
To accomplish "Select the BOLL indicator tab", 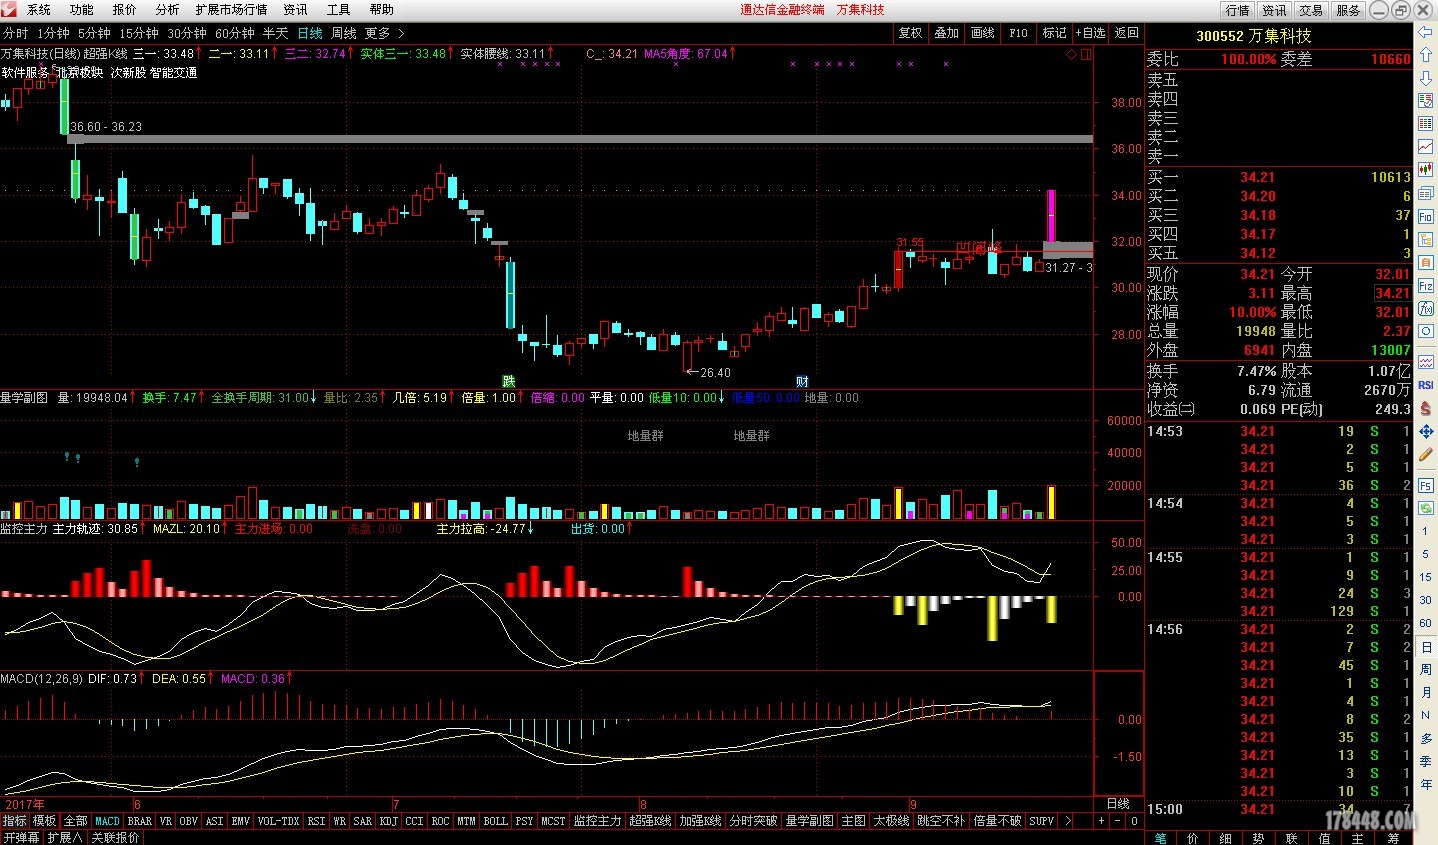I will tap(496, 821).
